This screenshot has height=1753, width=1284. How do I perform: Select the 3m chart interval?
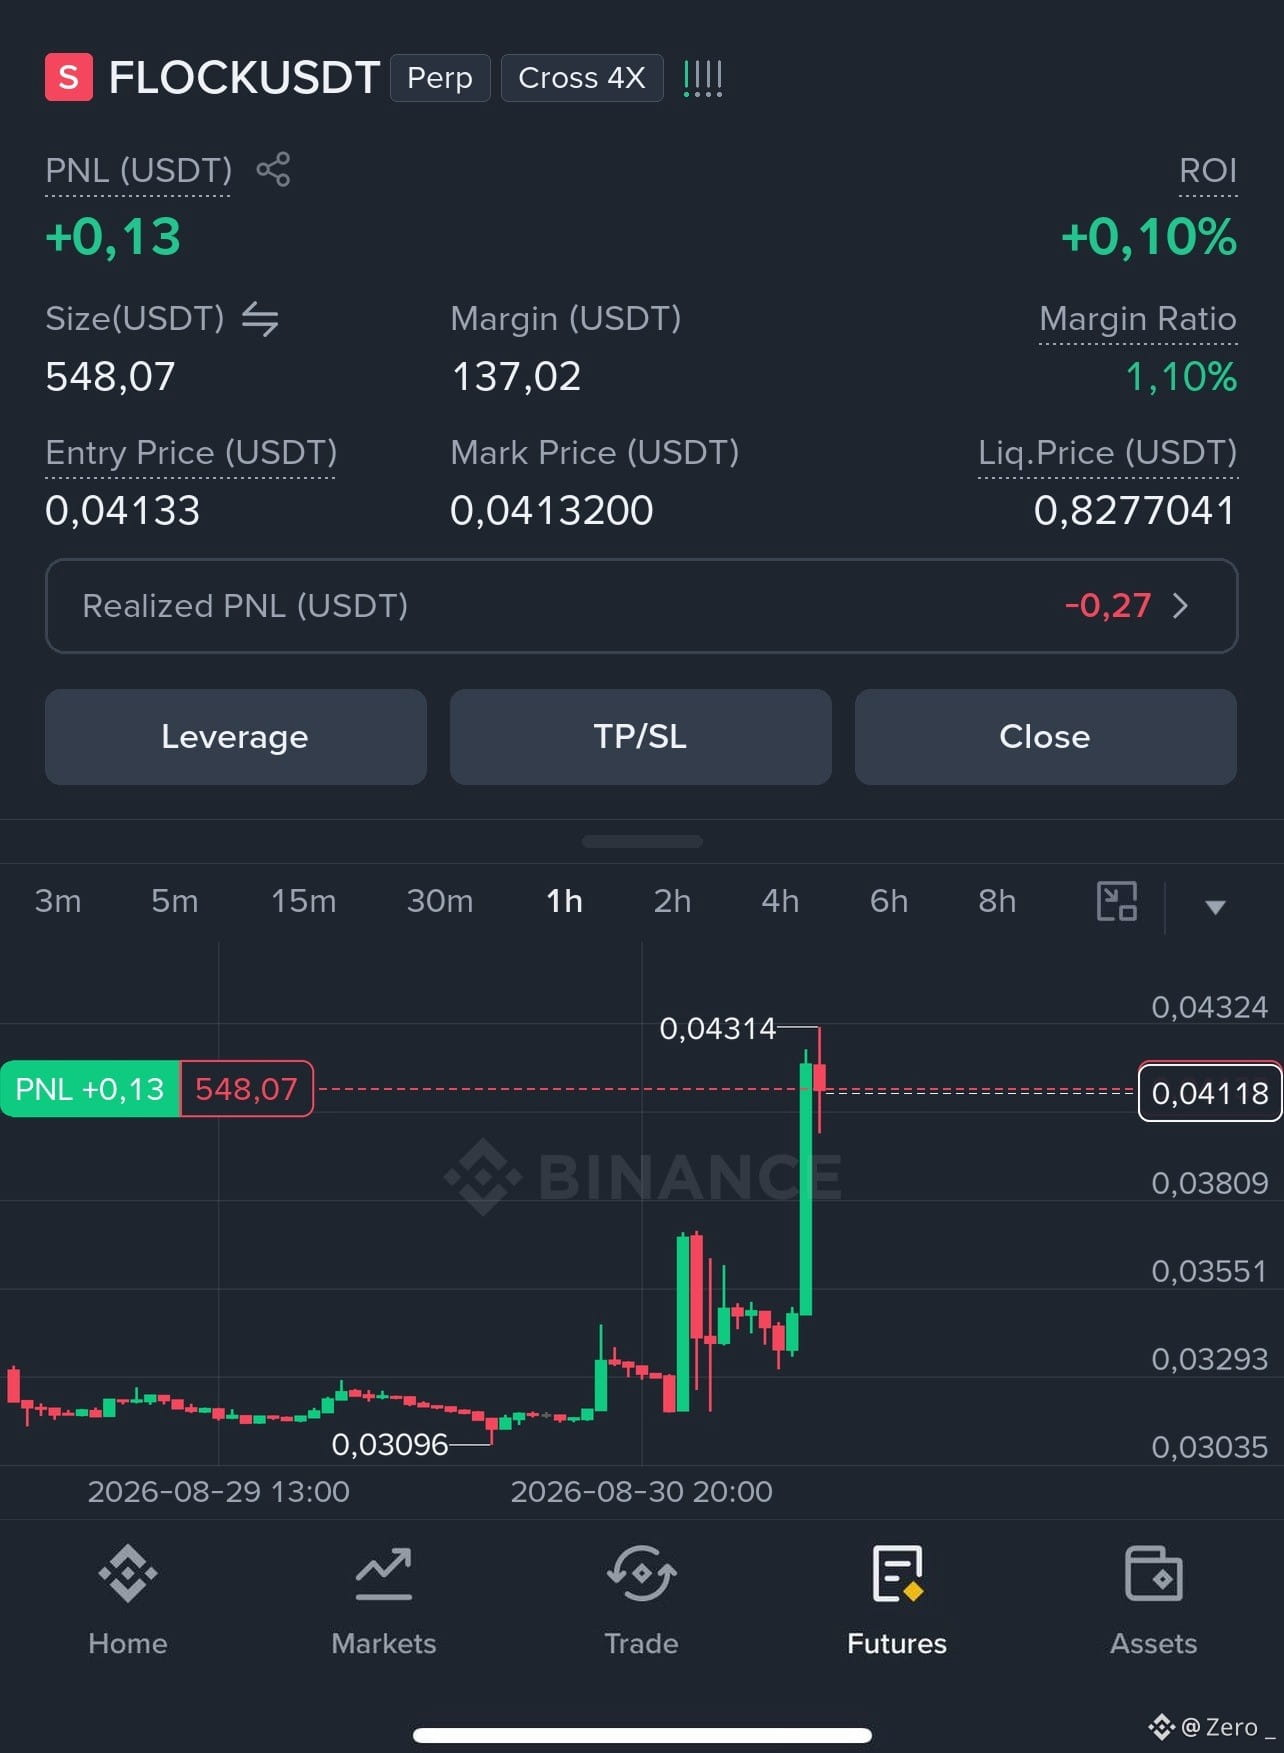[58, 901]
